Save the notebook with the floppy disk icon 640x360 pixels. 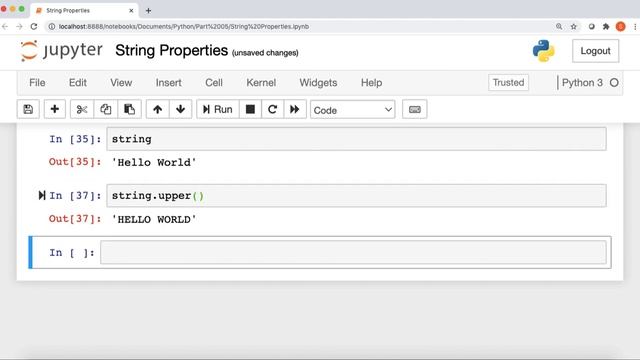[x=28, y=109]
